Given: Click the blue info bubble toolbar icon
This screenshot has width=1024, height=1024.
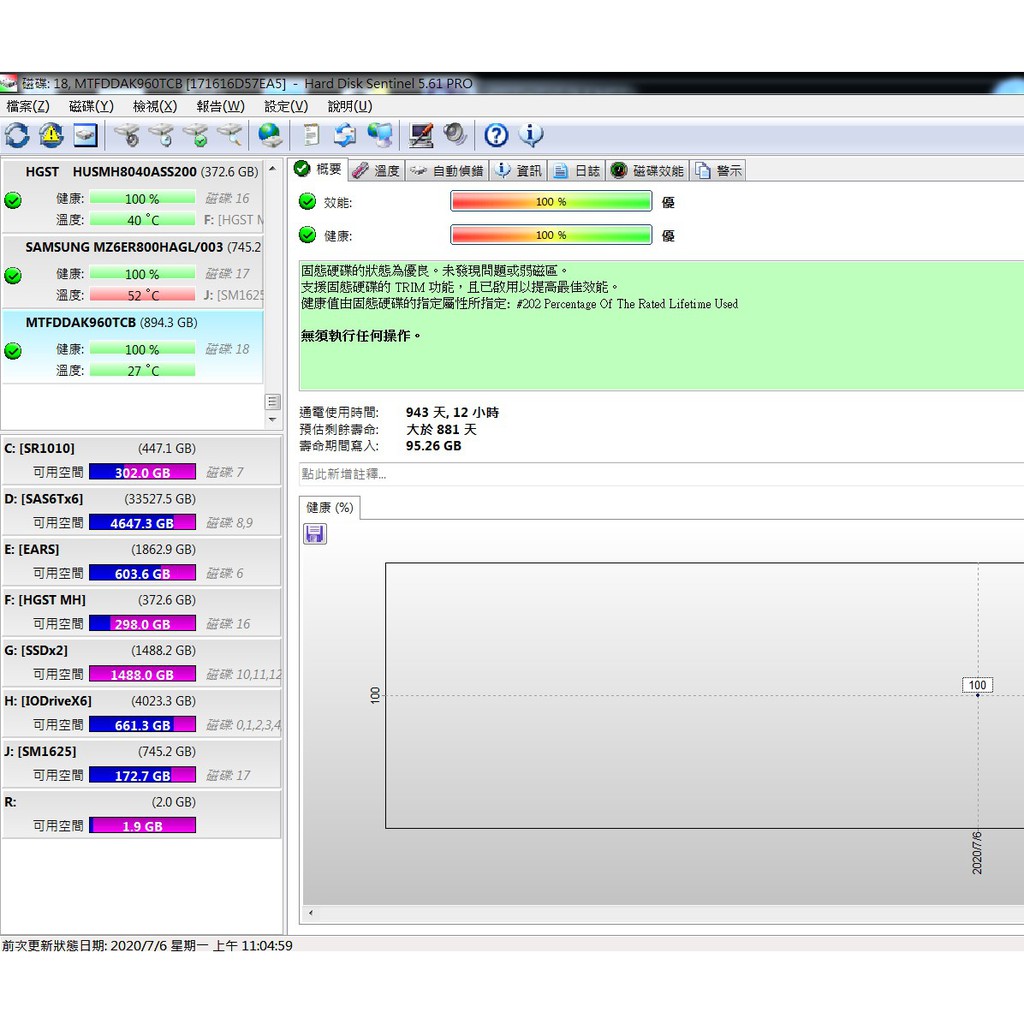Looking at the screenshot, I should coord(531,135).
